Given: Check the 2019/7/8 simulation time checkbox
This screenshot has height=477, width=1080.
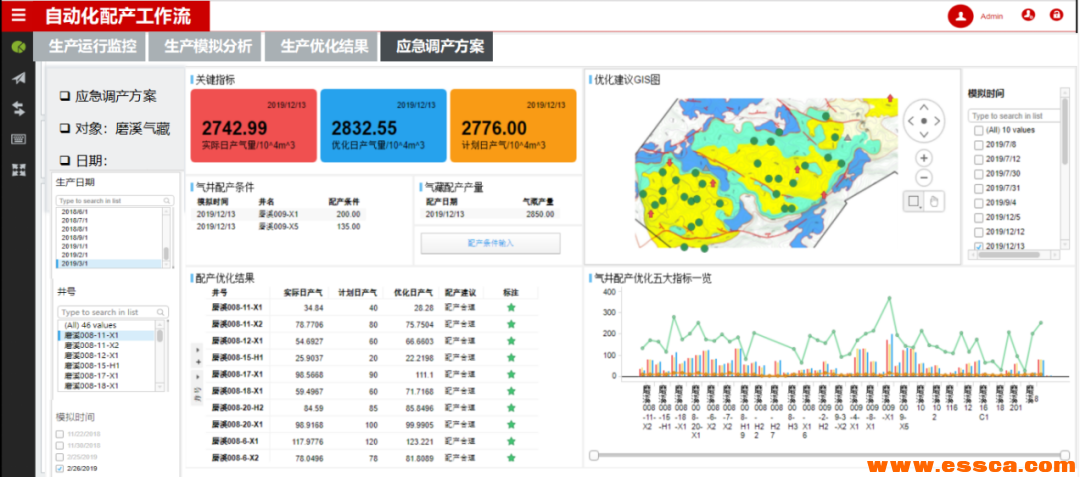Looking at the screenshot, I should (979, 144).
